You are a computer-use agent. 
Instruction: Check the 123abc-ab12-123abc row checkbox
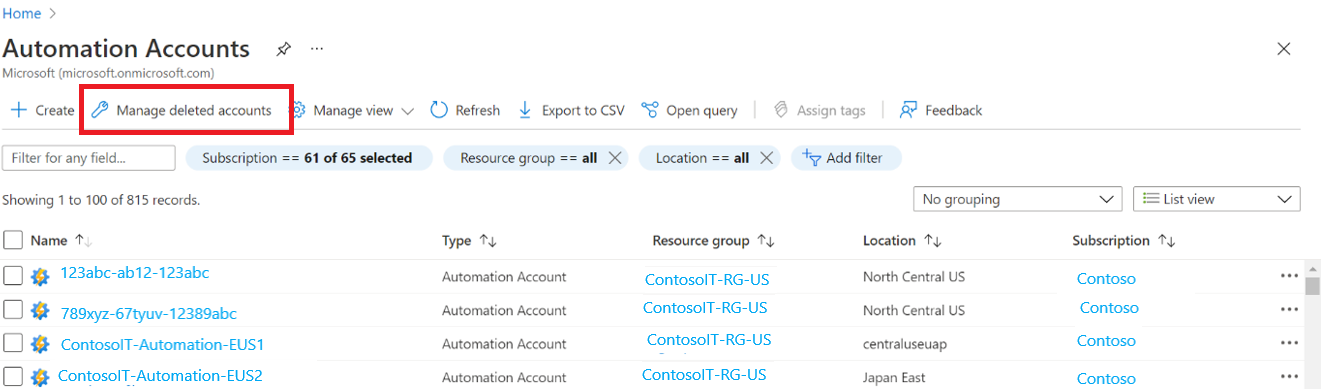pos(13,276)
